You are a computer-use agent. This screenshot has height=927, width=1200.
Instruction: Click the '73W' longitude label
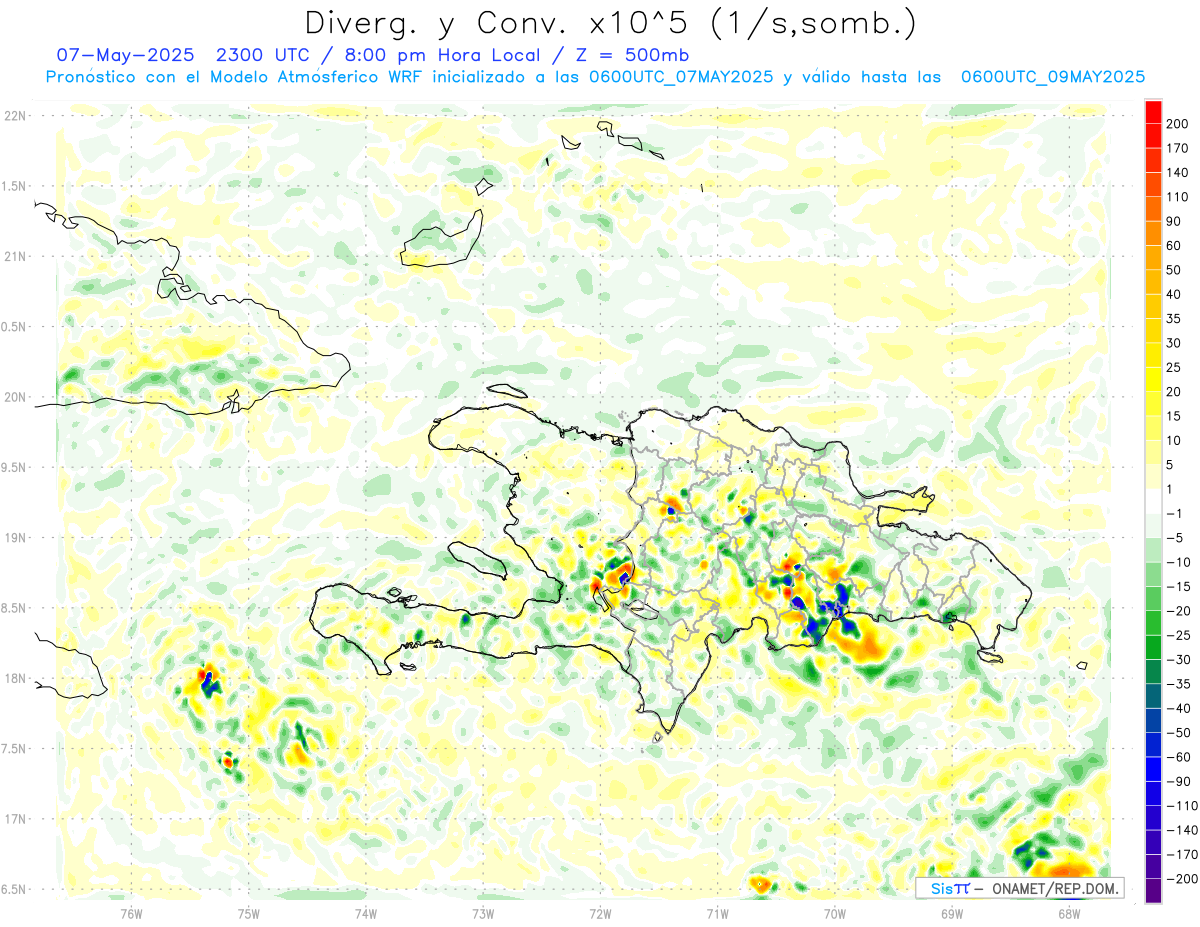coord(483,913)
